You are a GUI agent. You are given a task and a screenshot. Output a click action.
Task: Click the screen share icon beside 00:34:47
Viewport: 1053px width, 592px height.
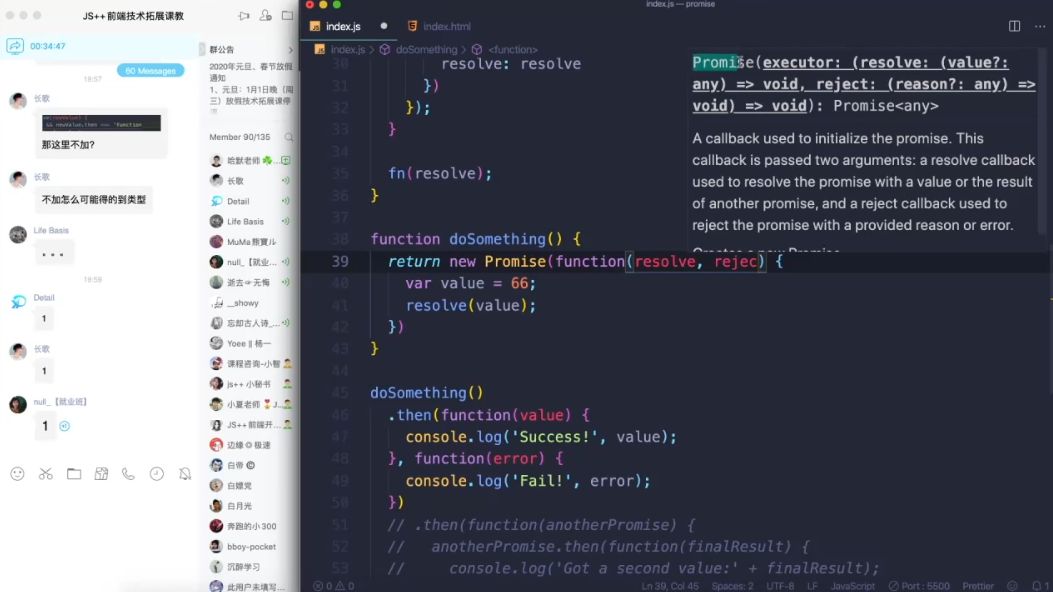pyautogui.click(x=15, y=46)
